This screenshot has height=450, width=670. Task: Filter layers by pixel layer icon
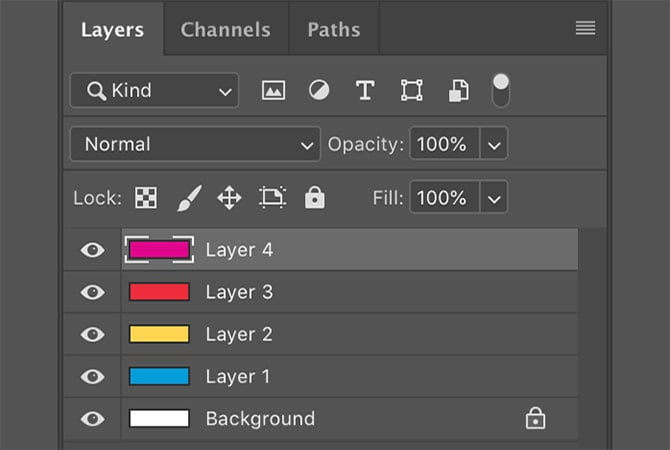[x=273, y=91]
